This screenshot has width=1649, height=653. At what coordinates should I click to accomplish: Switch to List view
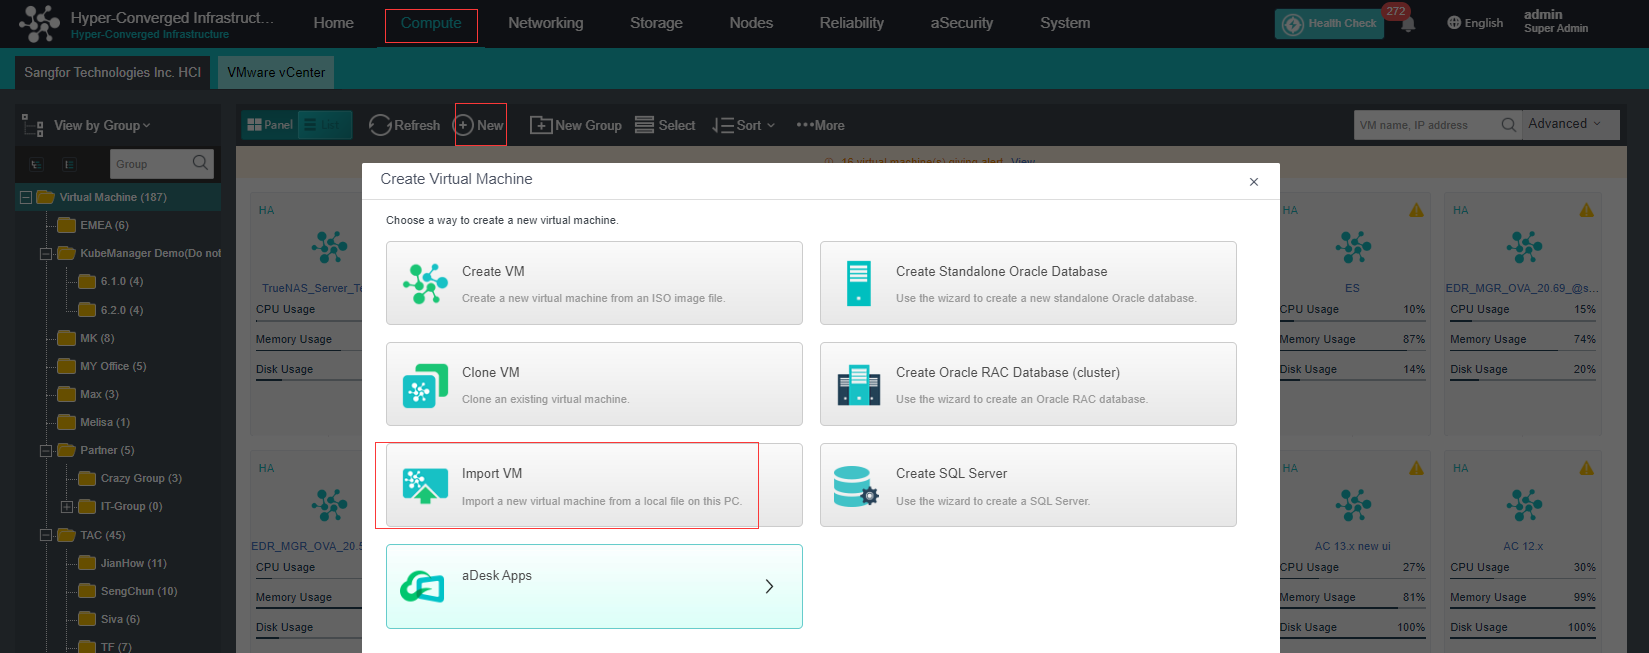(x=324, y=125)
